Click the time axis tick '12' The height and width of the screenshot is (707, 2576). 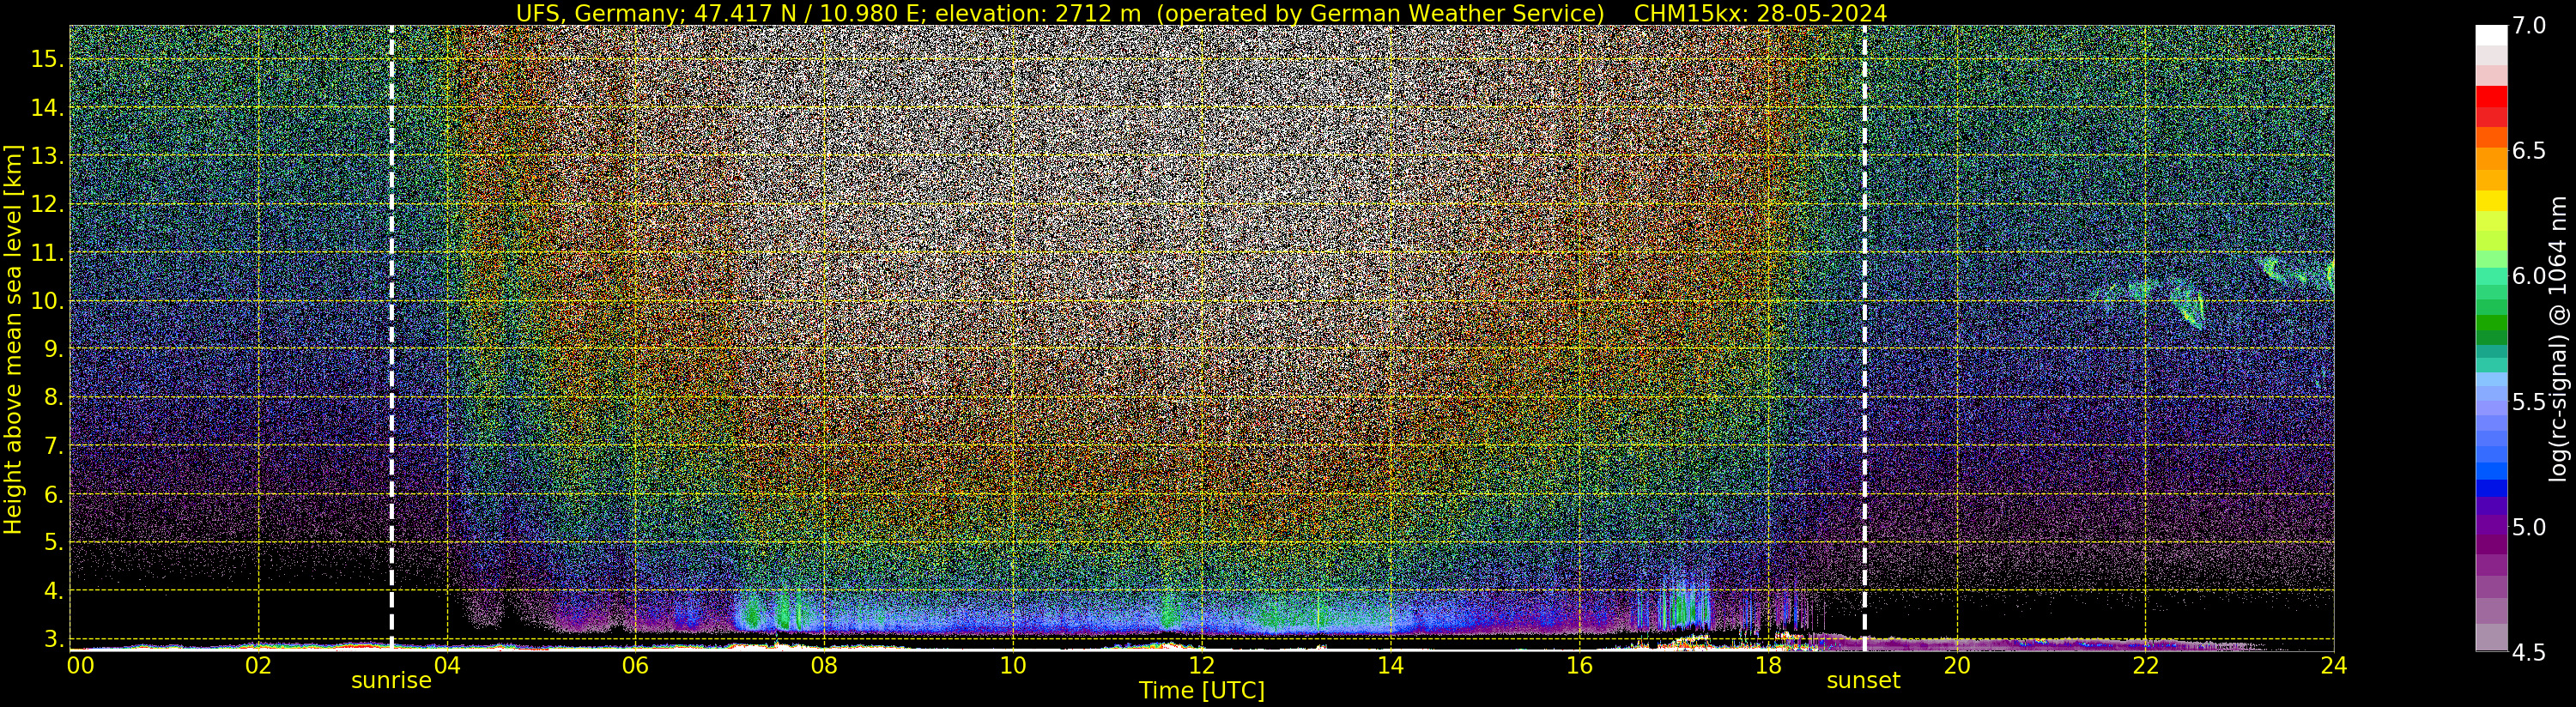pyautogui.click(x=1202, y=666)
